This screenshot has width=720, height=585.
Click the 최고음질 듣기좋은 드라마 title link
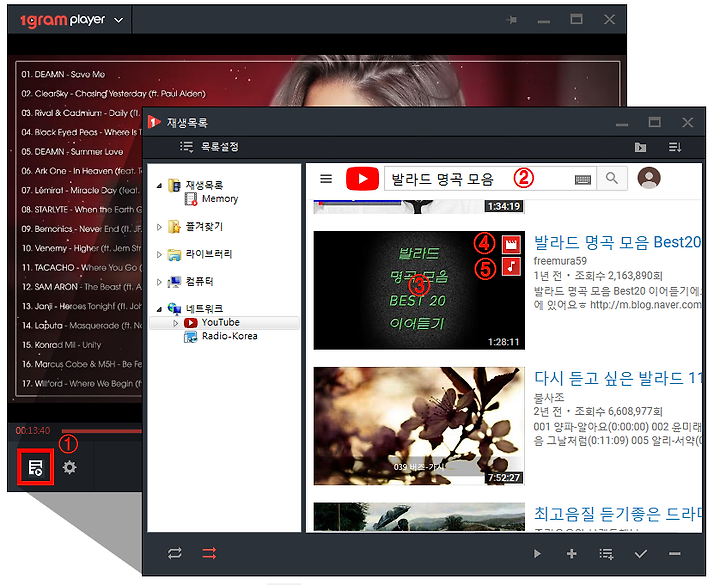(x=617, y=514)
